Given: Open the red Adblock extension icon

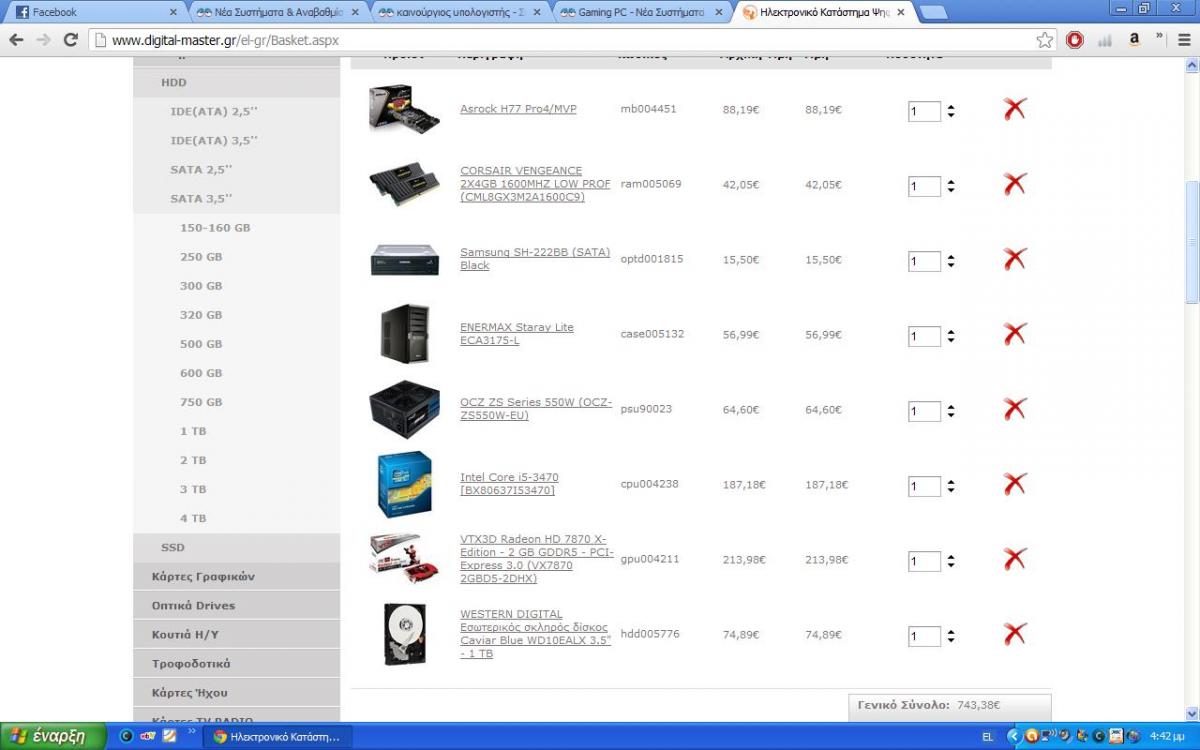Looking at the screenshot, I should click(1075, 40).
